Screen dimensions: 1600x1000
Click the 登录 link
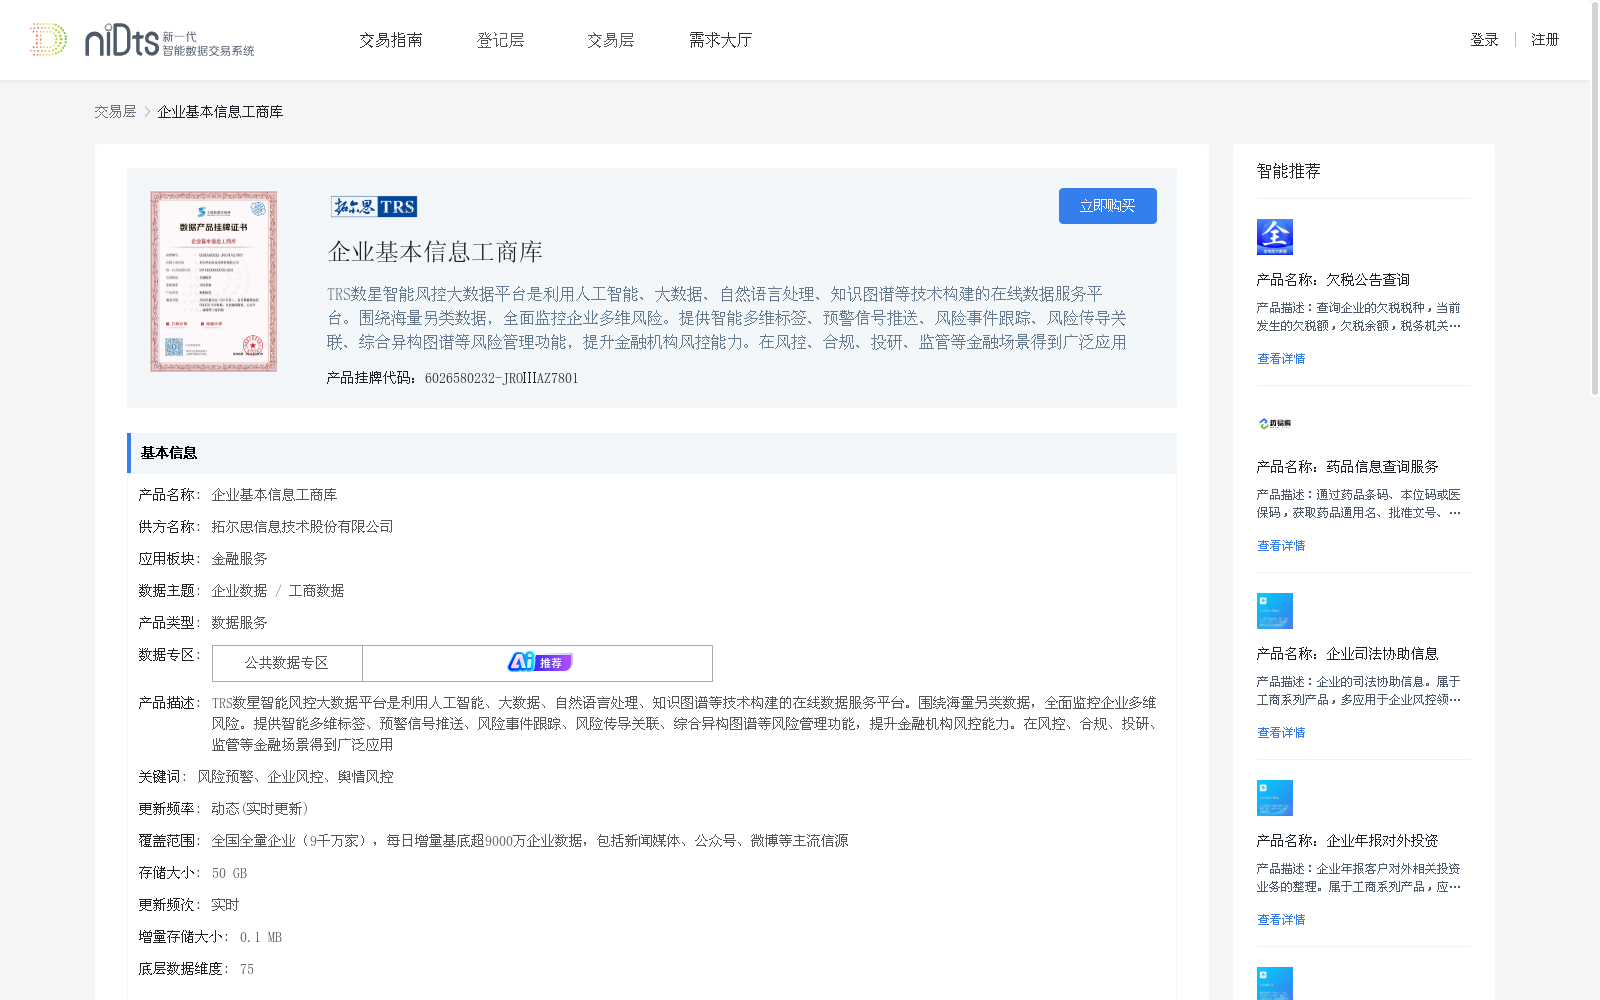coord(1484,40)
